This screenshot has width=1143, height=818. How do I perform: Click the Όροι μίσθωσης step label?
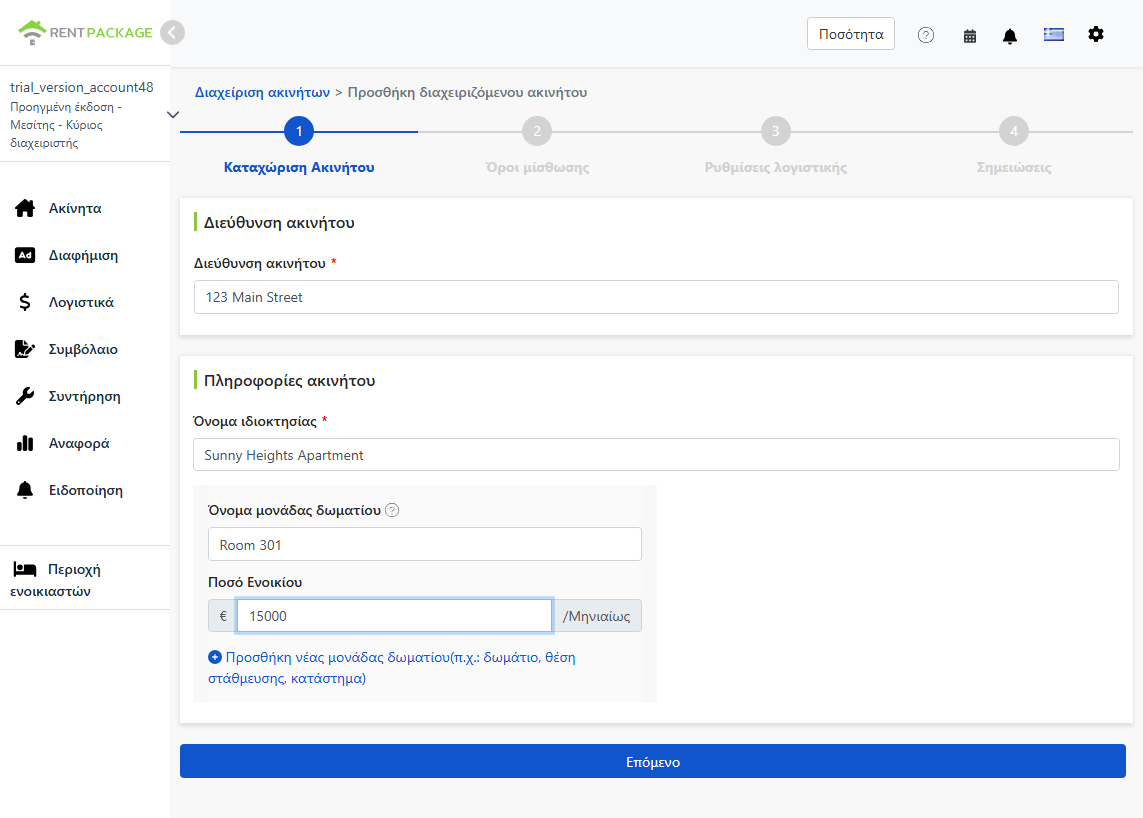click(537, 168)
